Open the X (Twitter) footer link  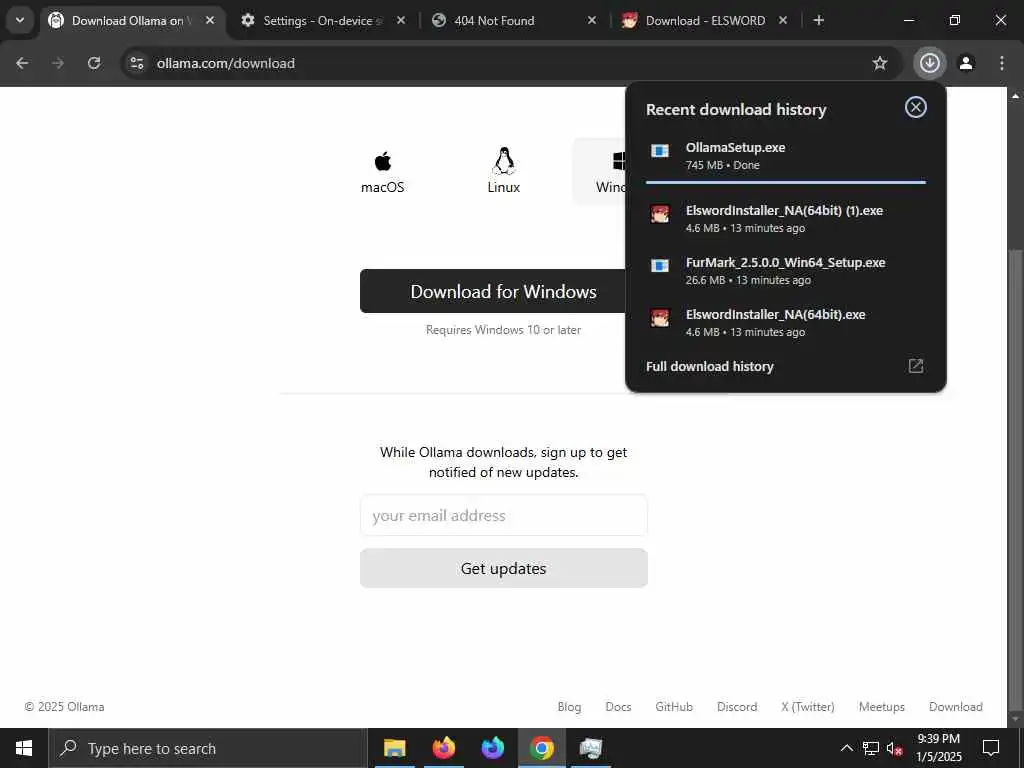coord(808,707)
